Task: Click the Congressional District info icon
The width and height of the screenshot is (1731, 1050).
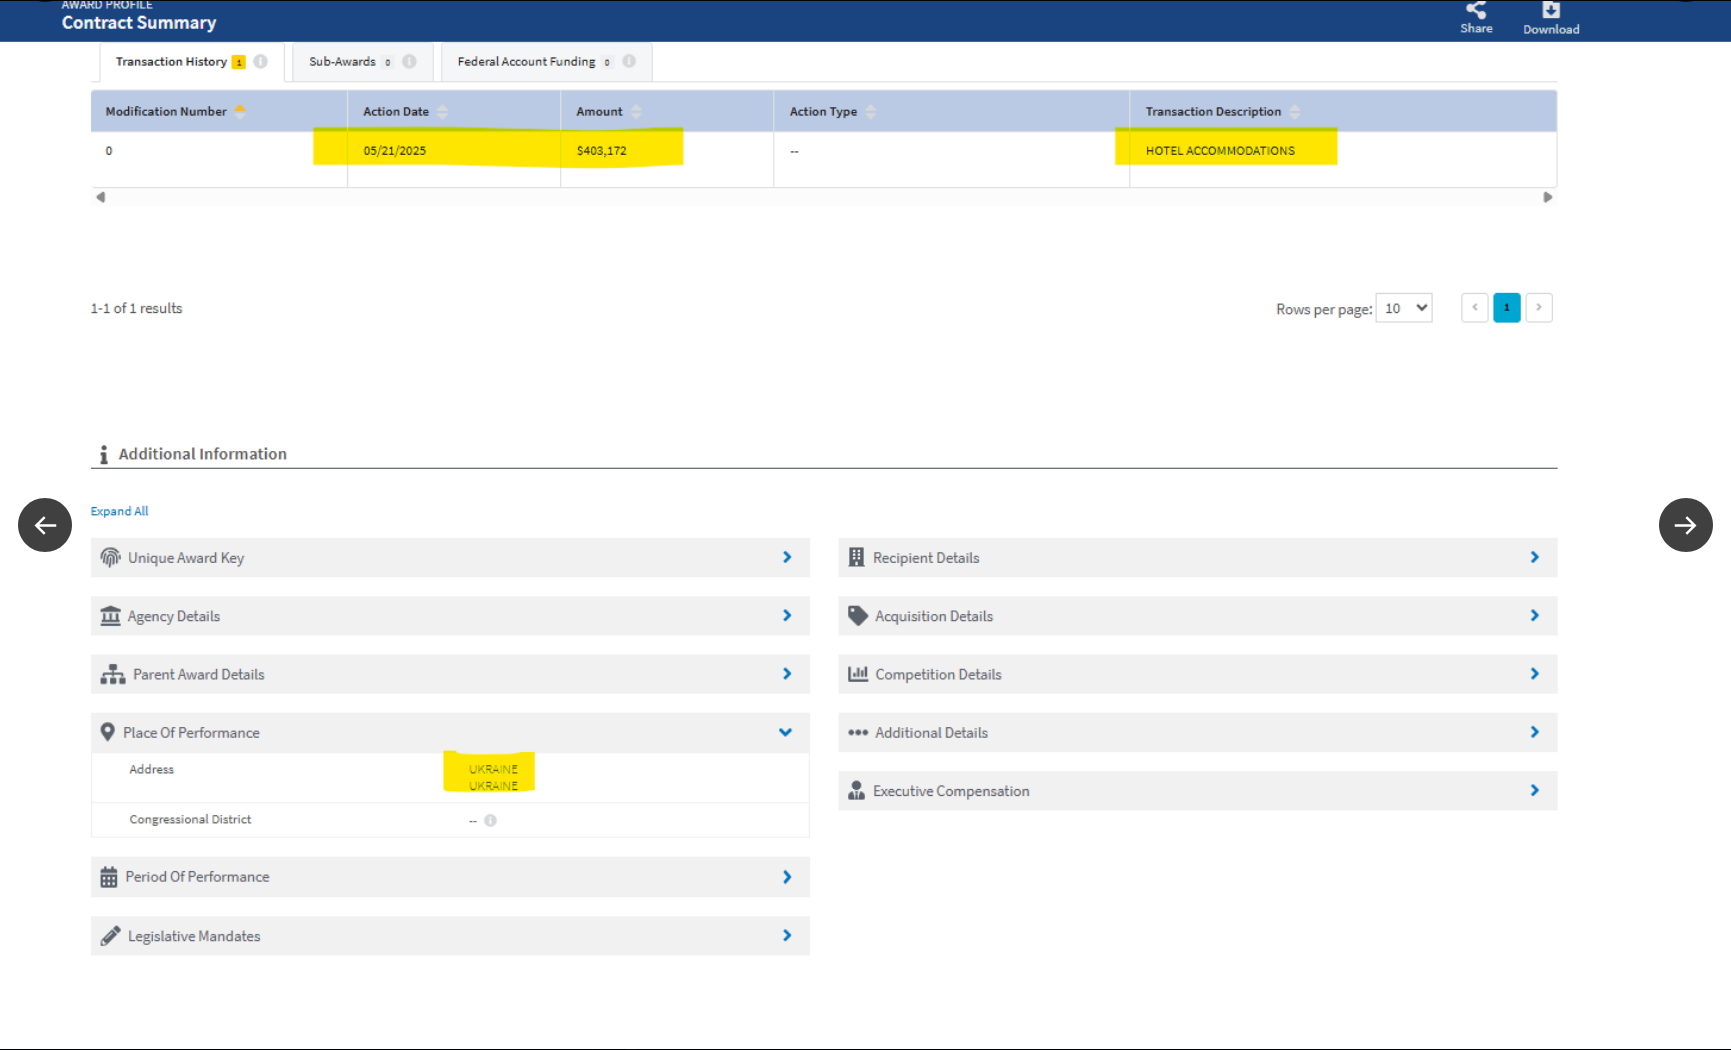Action: (x=490, y=820)
